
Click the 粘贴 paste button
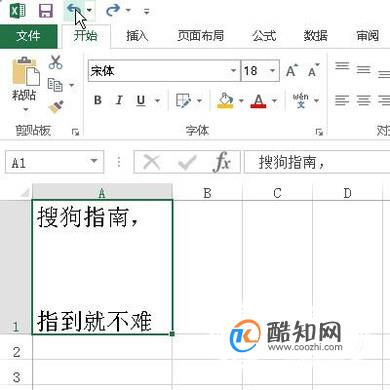[x=25, y=83]
